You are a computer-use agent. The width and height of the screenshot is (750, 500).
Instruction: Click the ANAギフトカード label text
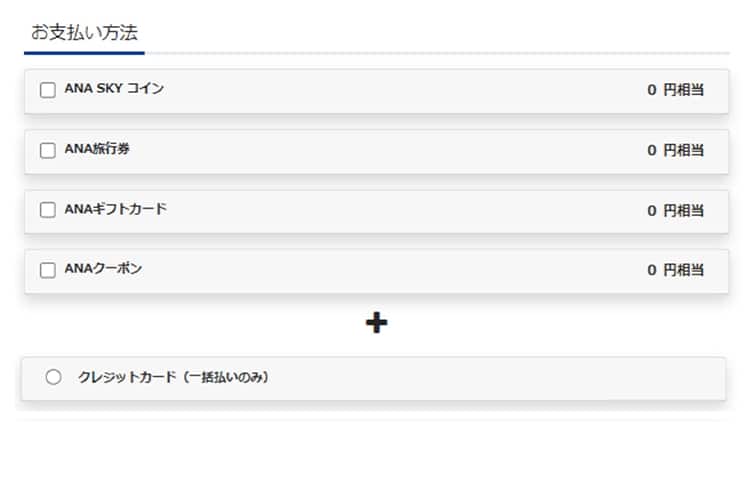click(115, 209)
